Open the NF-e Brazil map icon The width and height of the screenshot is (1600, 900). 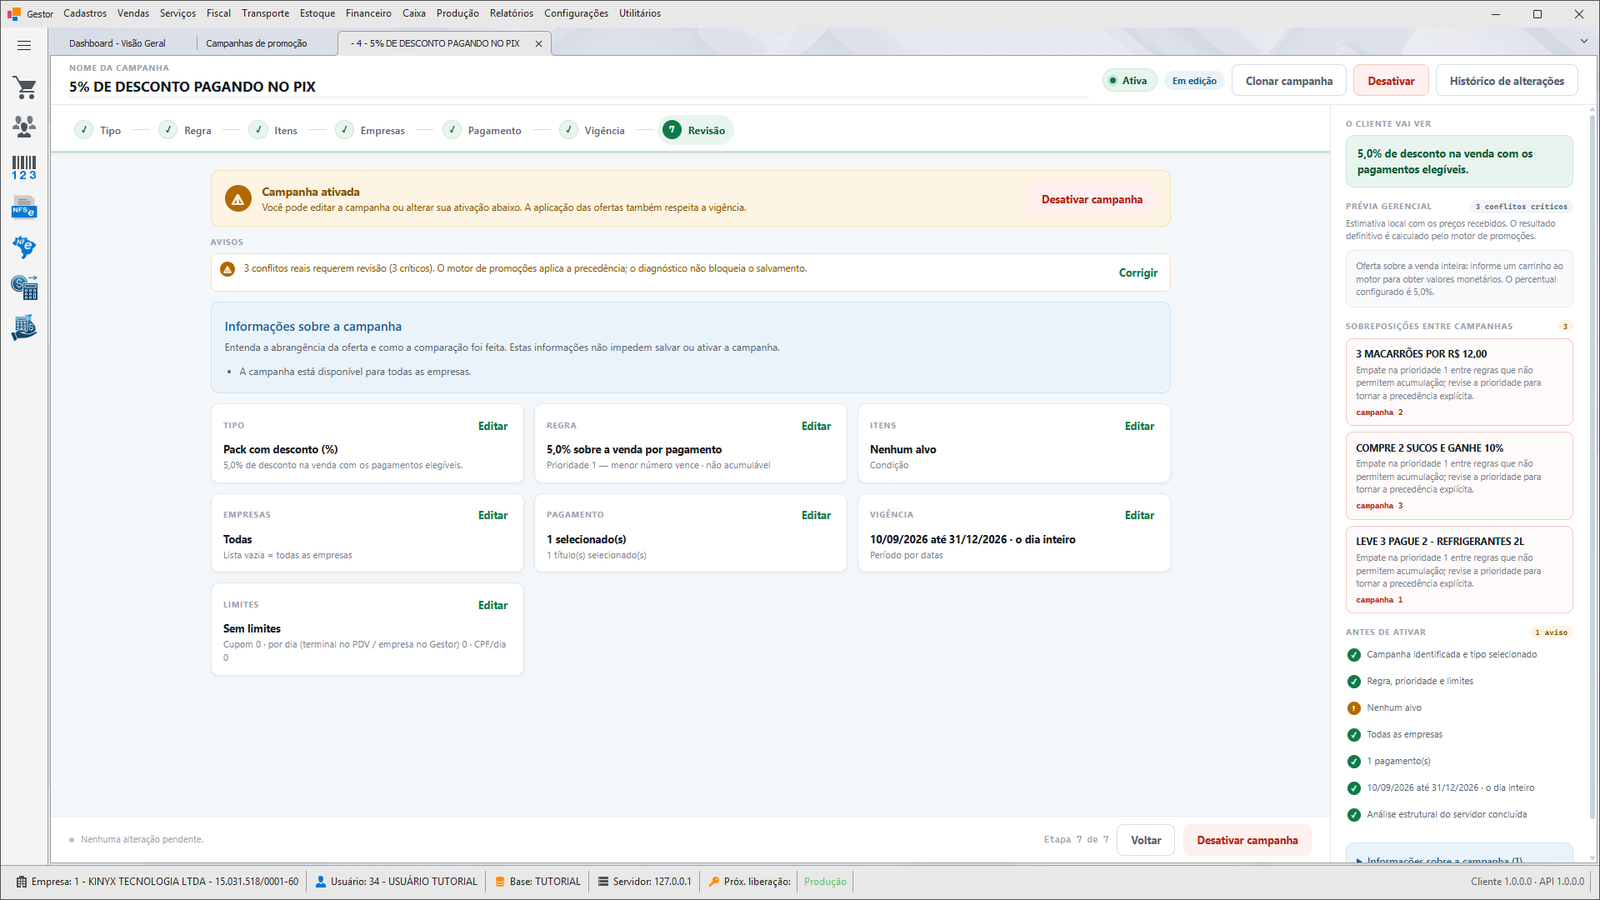[24, 247]
